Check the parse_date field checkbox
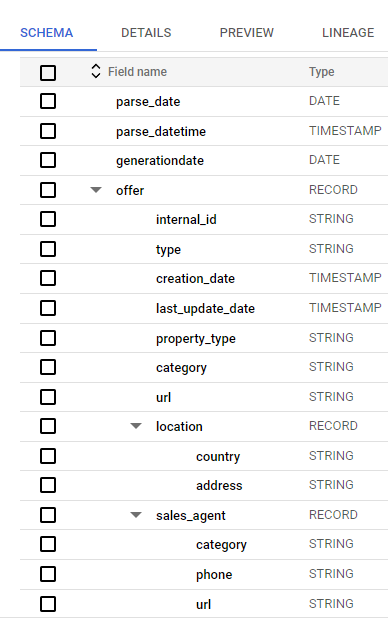 click(48, 101)
